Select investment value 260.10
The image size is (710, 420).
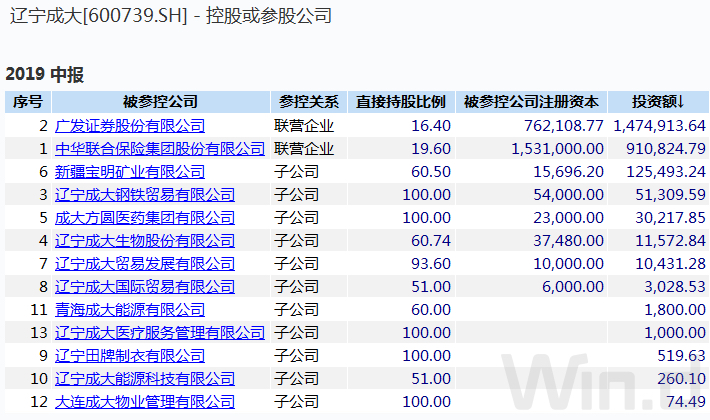[681, 379]
